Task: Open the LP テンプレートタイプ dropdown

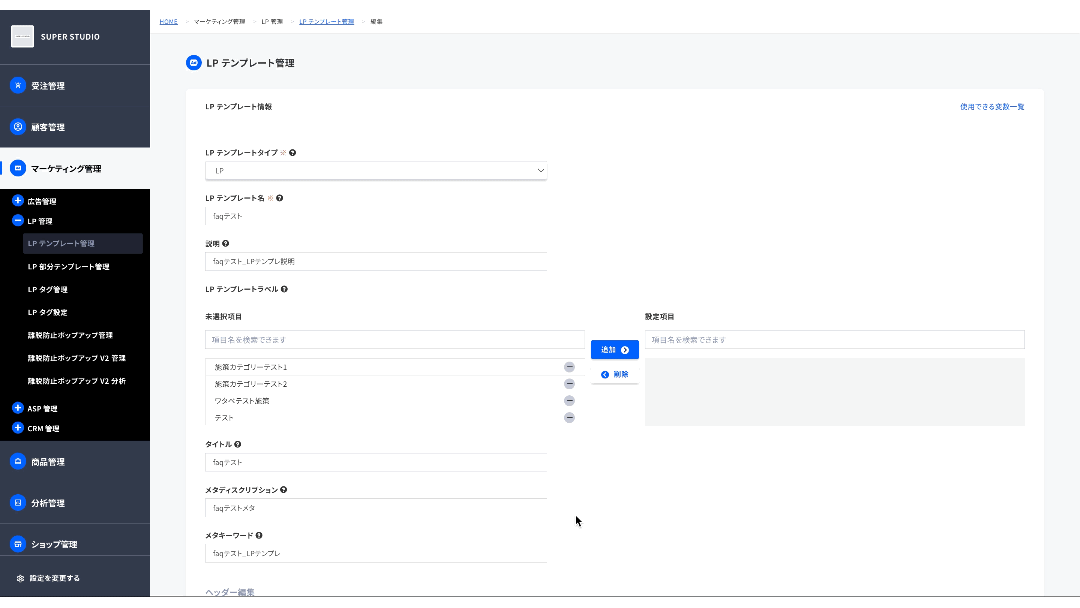Action: tap(376, 170)
